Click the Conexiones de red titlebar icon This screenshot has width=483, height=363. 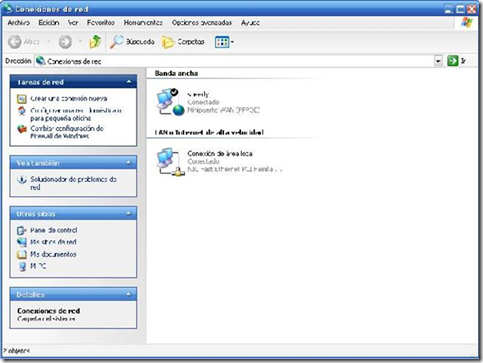[8, 9]
